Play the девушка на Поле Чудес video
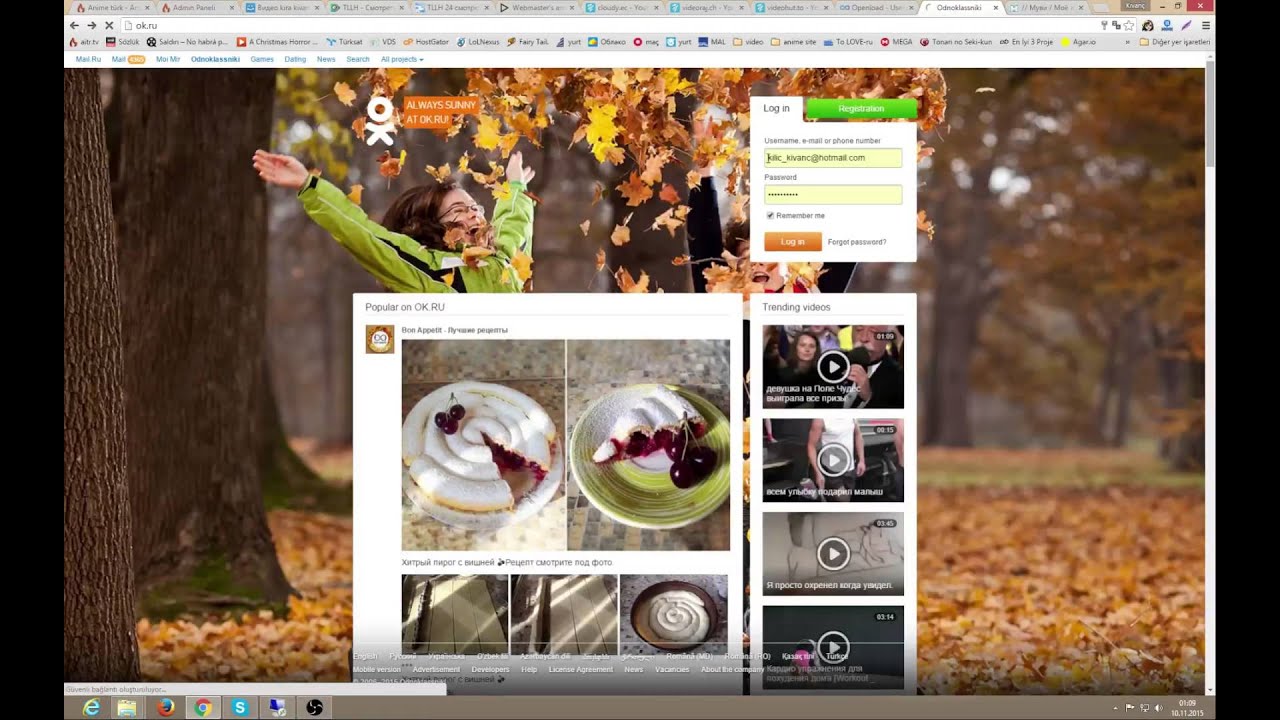The image size is (1280, 720). (x=833, y=366)
